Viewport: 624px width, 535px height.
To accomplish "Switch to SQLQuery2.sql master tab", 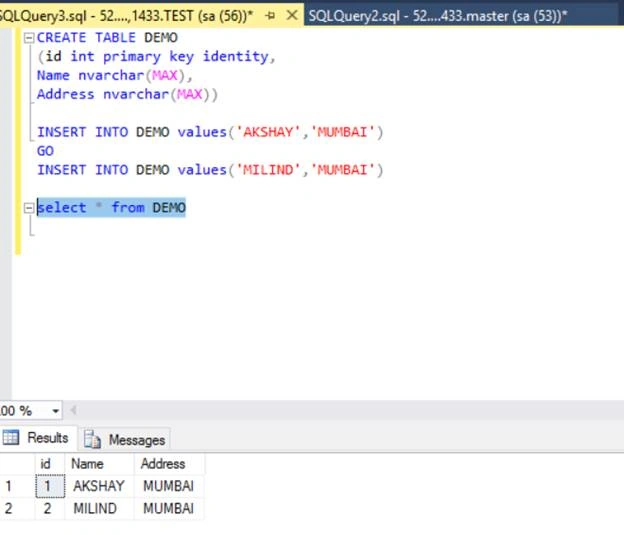I will [438, 16].
